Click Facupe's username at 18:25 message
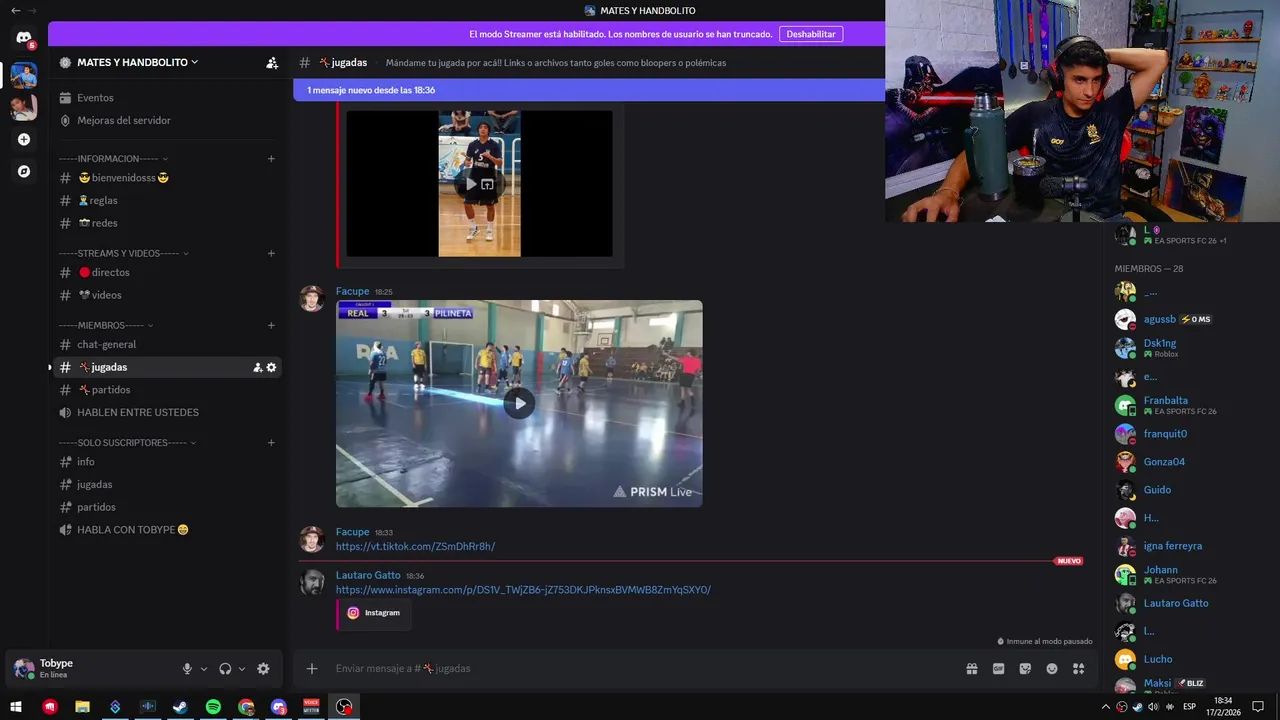Viewport: 1280px width, 720px height. (x=352, y=292)
